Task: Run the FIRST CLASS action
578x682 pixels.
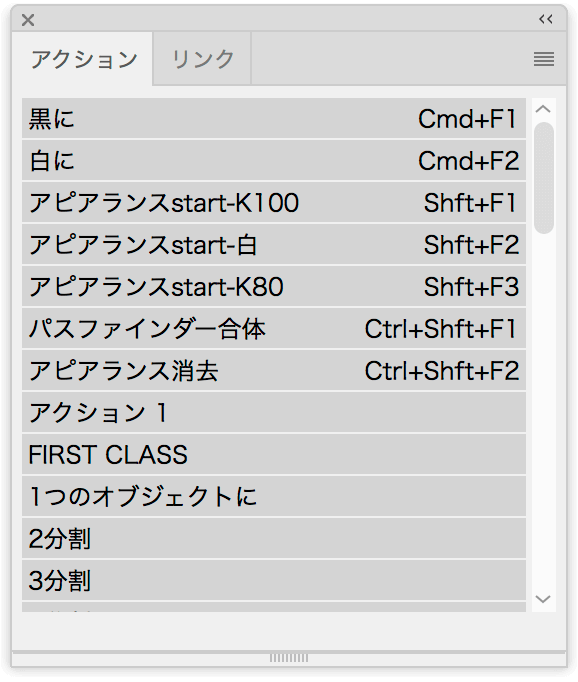Action: [x=274, y=454]
